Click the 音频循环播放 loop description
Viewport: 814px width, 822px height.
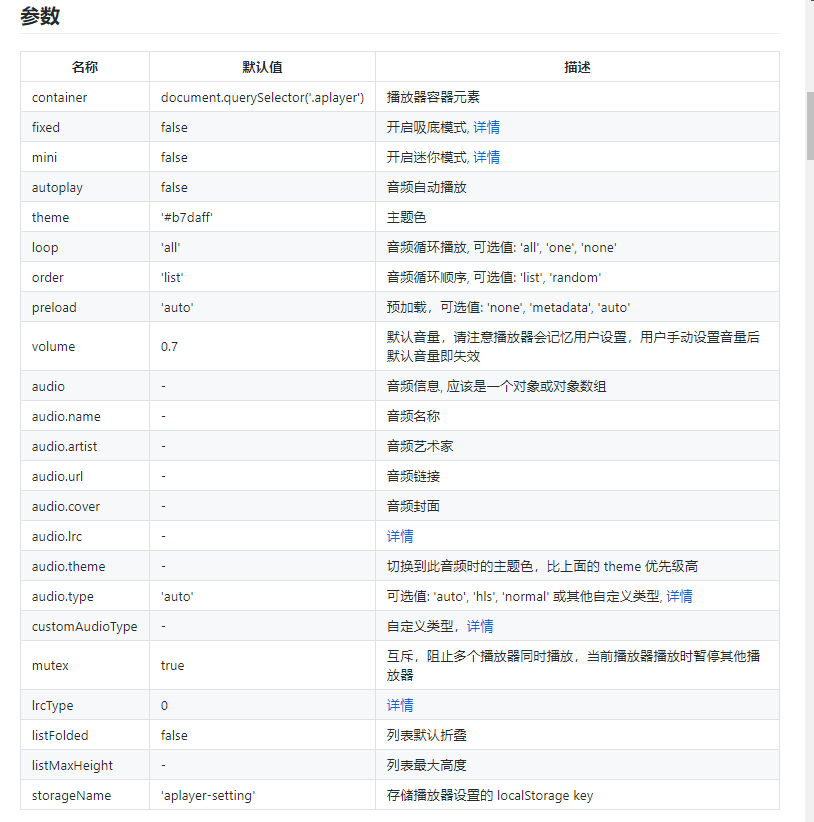coord(502,247)
